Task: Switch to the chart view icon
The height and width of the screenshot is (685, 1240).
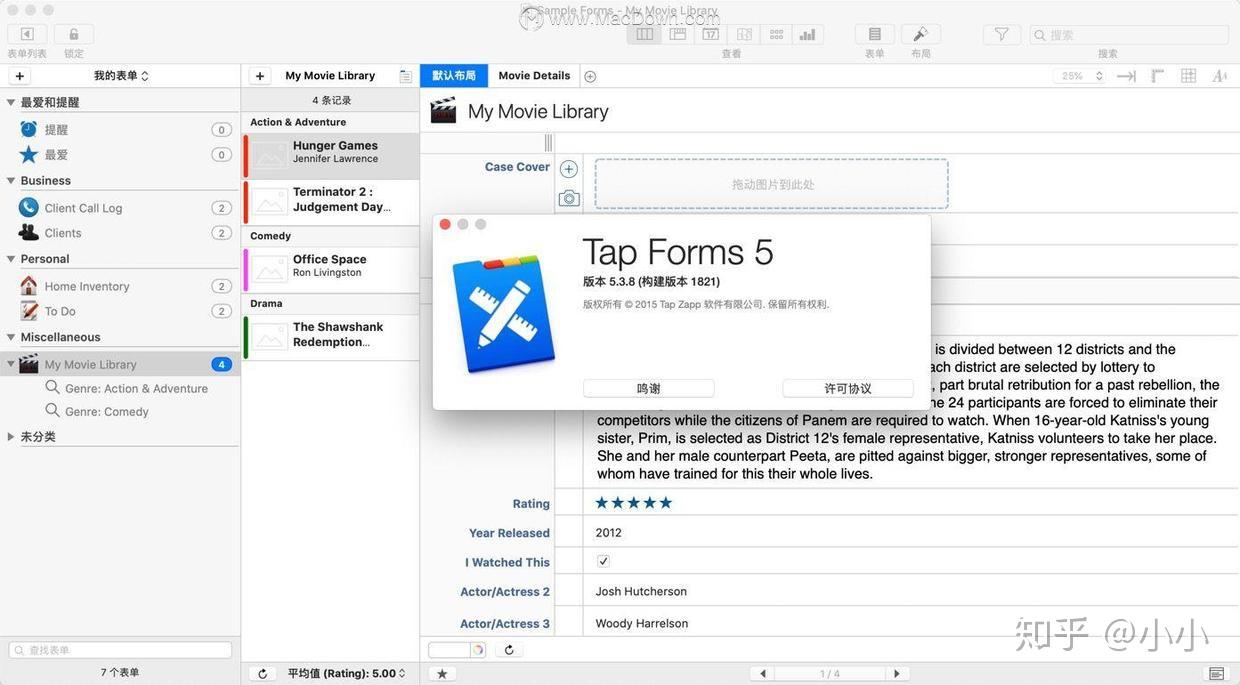Action: pos(807,33)
